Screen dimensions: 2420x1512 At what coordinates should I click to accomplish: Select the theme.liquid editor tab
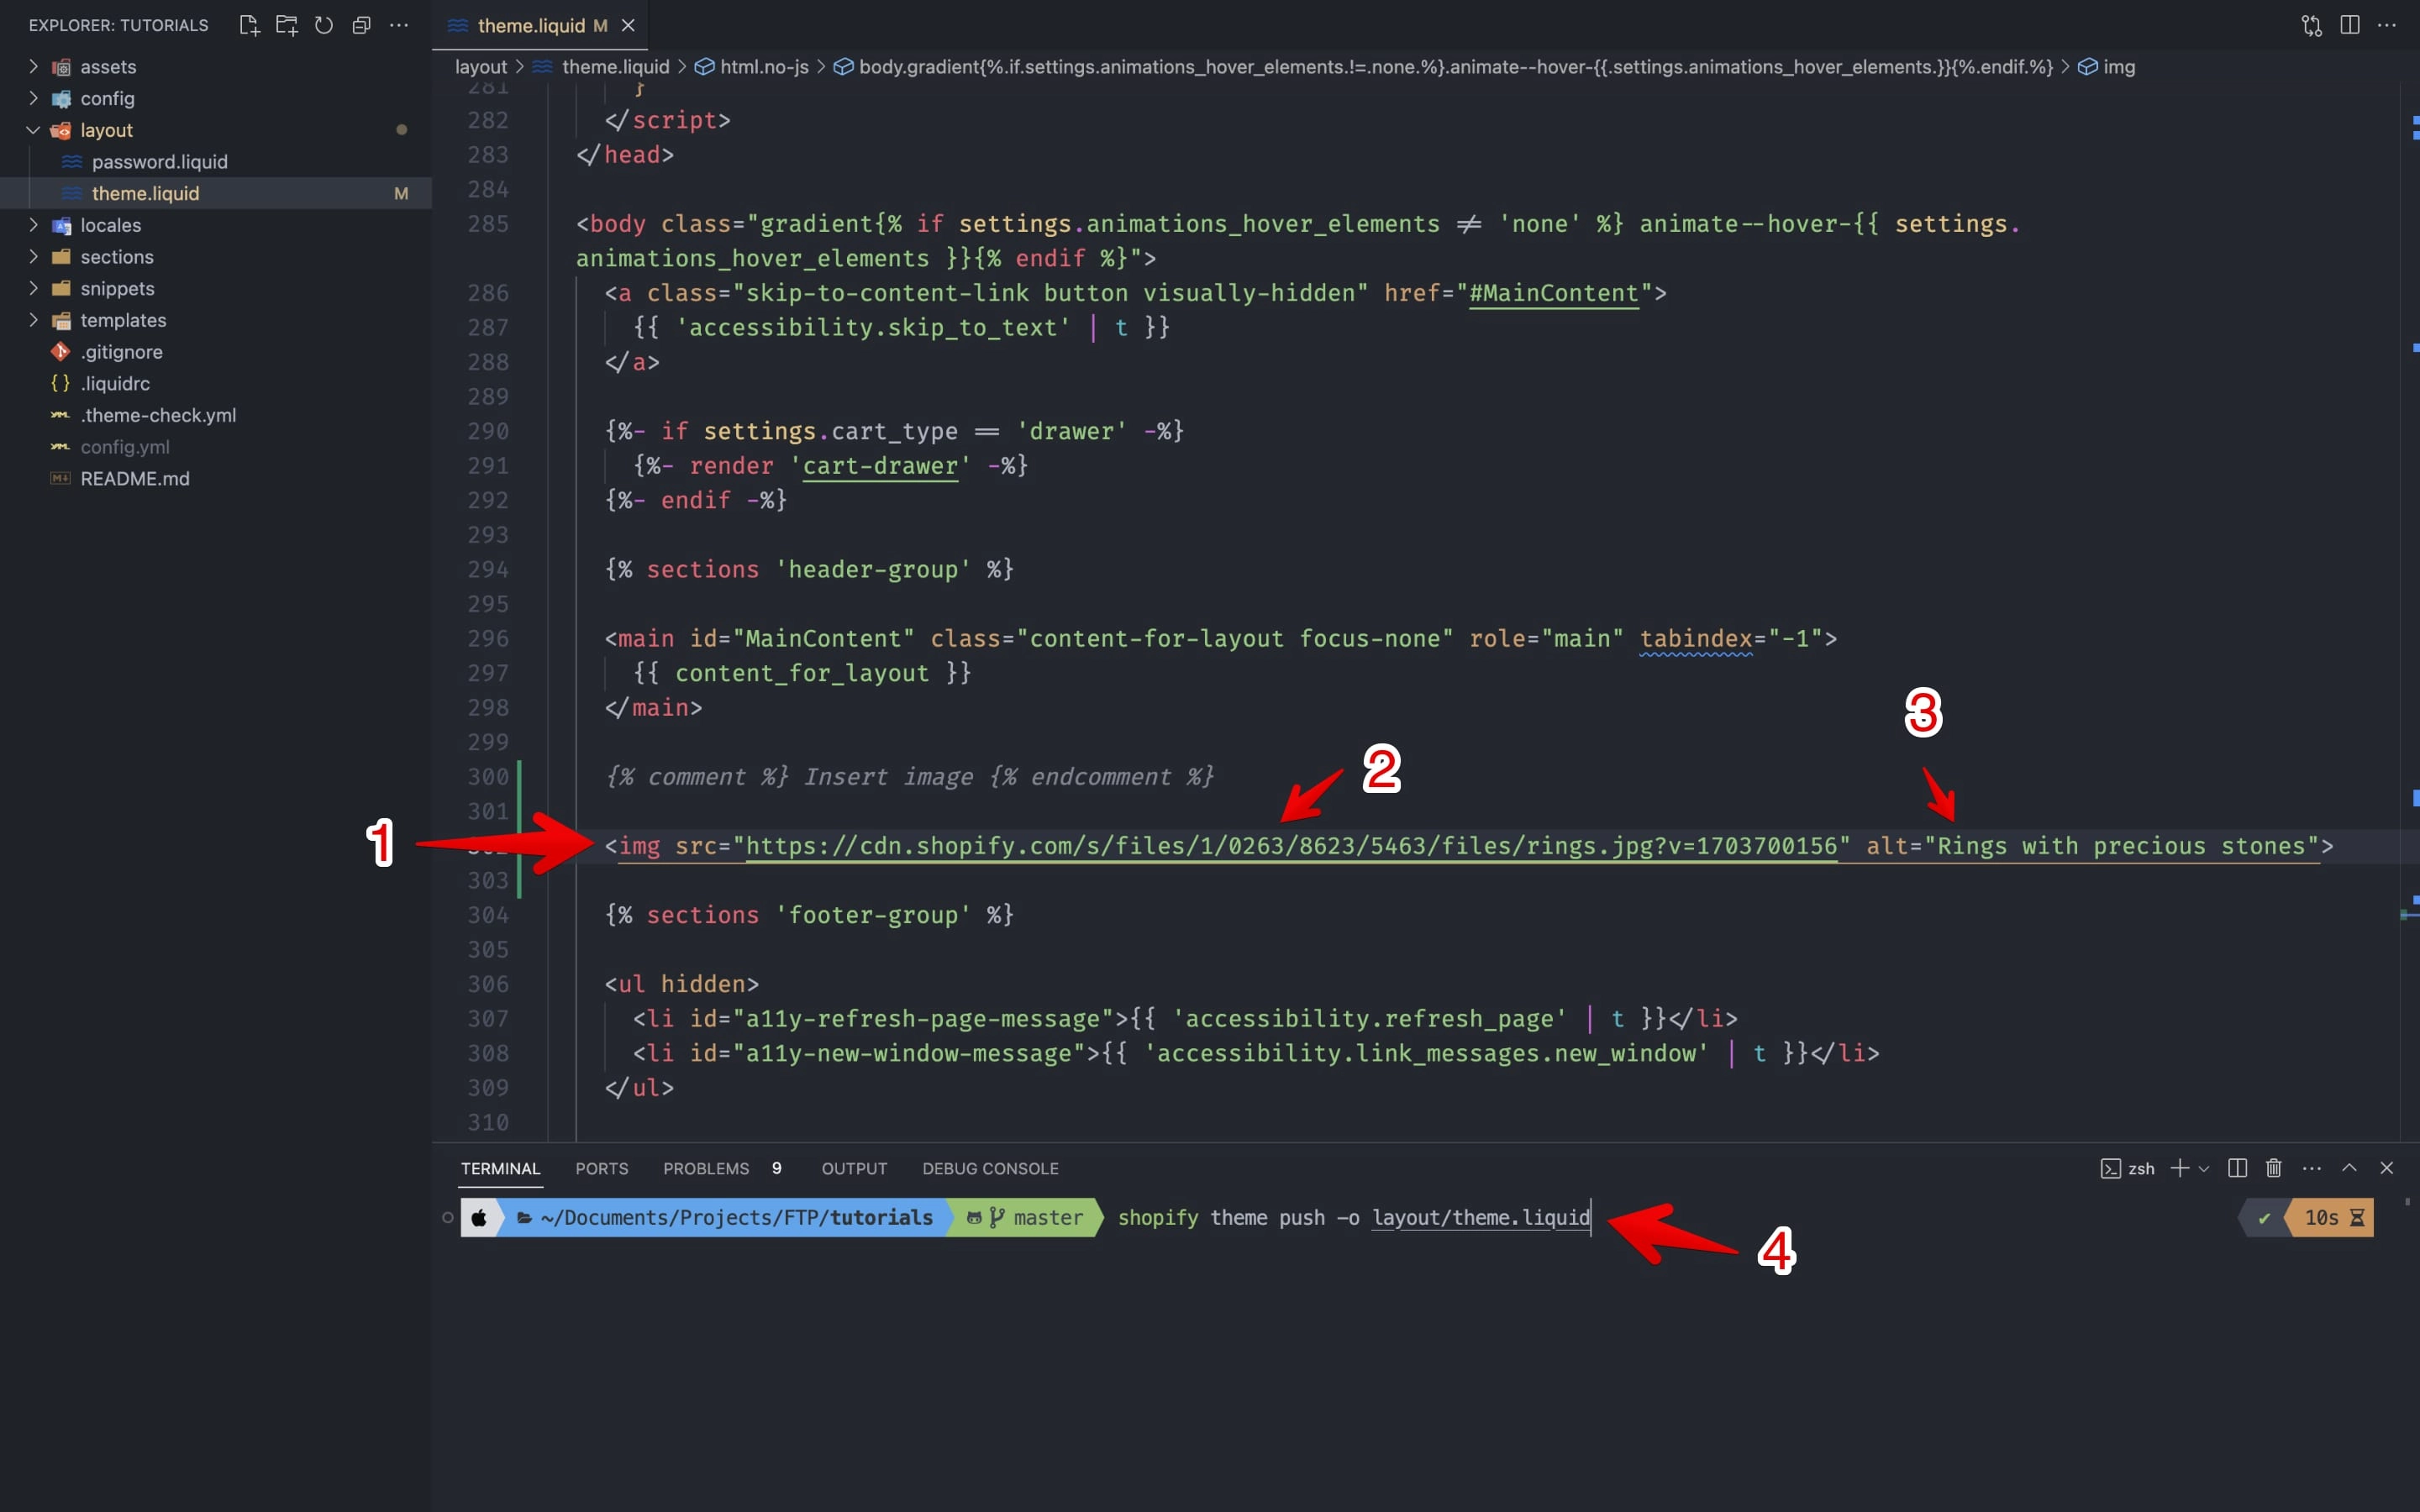point(540,25)
